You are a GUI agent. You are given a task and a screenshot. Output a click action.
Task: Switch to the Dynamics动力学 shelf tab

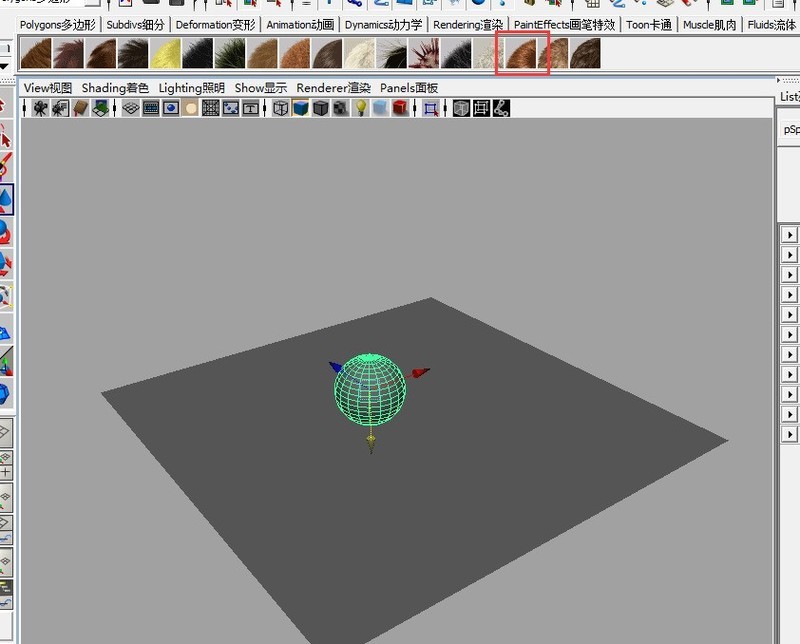click(384, 24)
